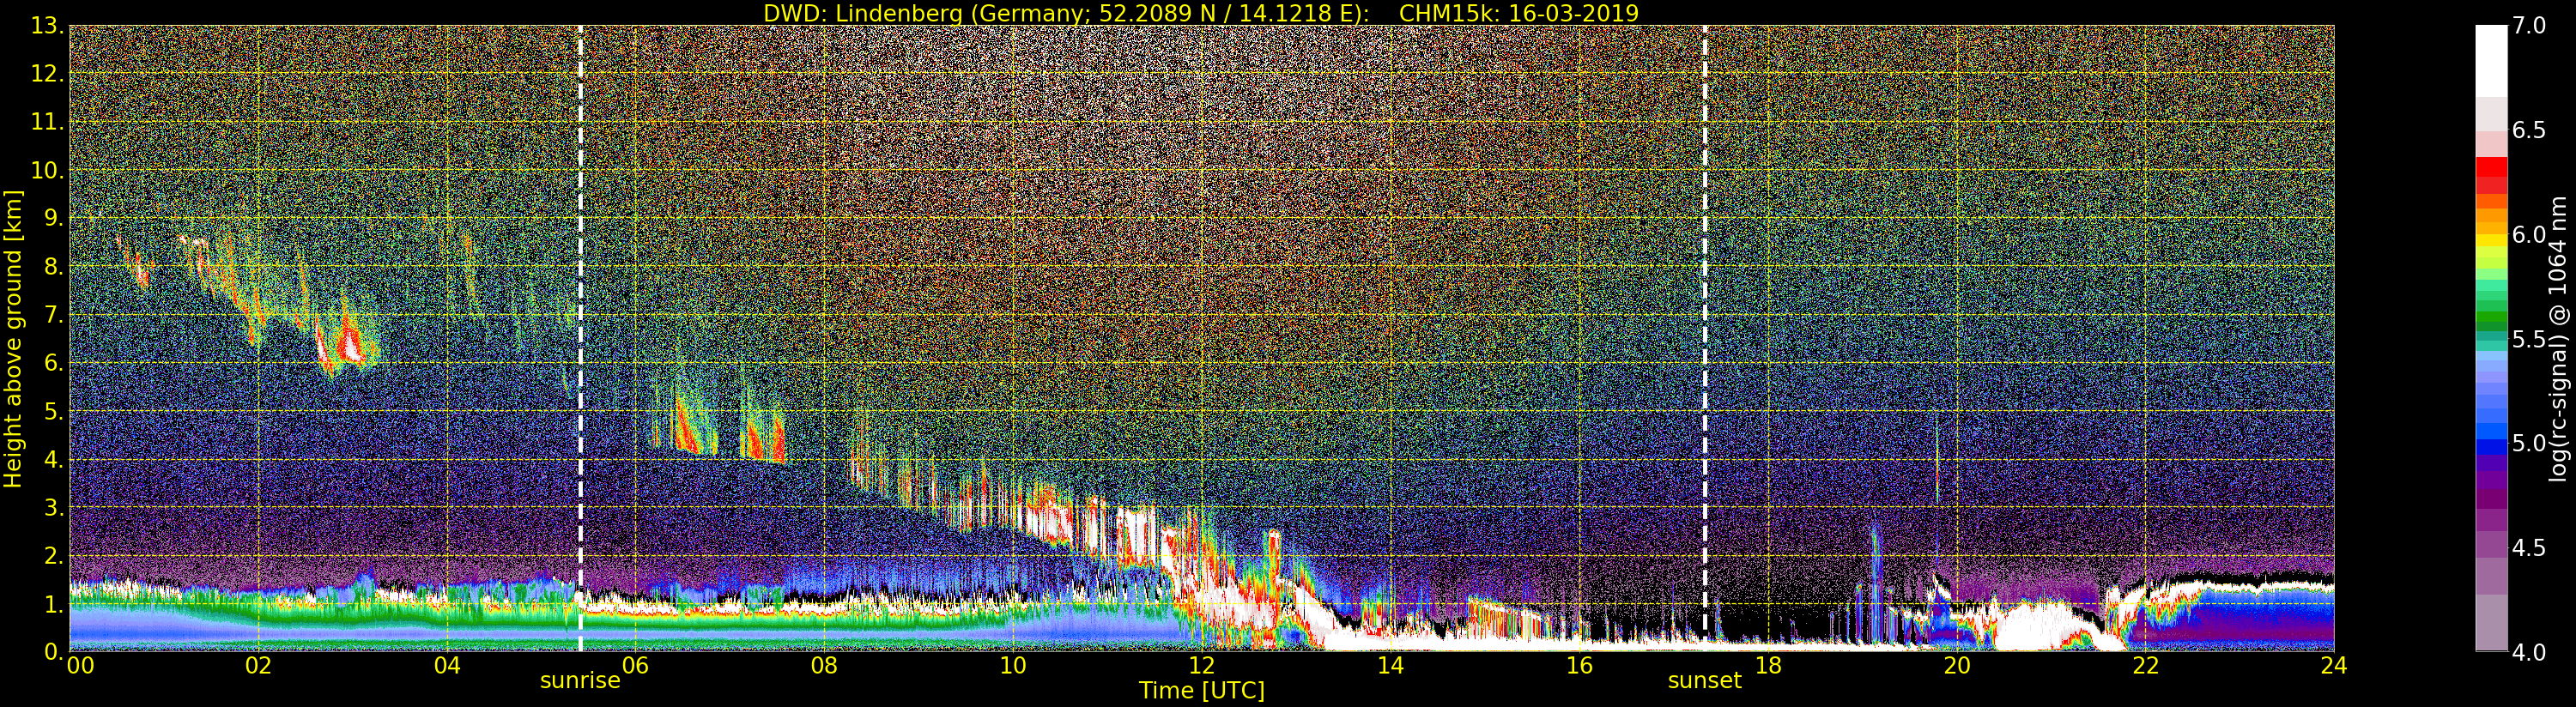Image resolution: width=2576 pixels, height=707 pixels.
Task: Click the '13.' height tick label
Action: (x=48, y=26)
